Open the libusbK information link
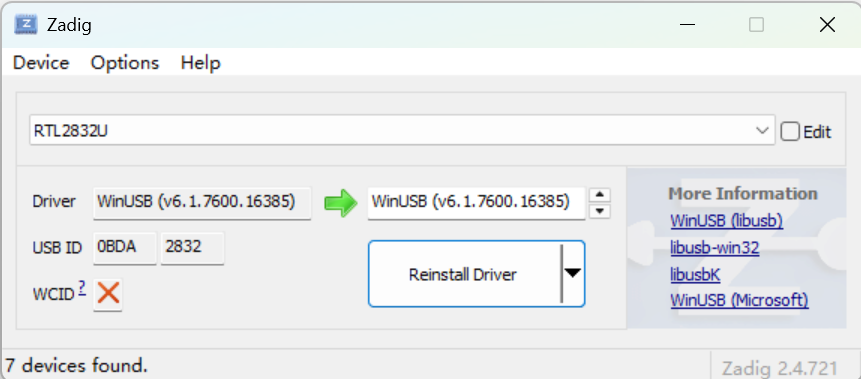The height and width of the screenshot is (379, 861). tap(695, 274)
